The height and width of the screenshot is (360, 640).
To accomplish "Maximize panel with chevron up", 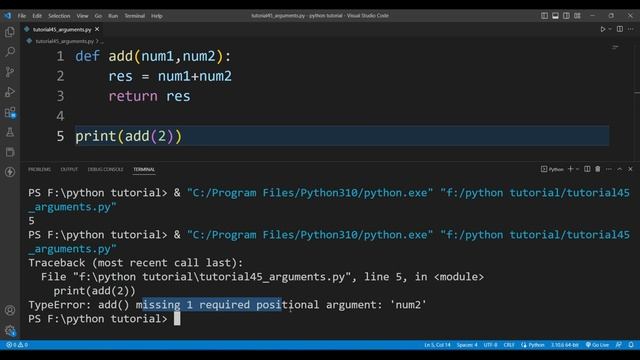I will click(x=620, y=169).
